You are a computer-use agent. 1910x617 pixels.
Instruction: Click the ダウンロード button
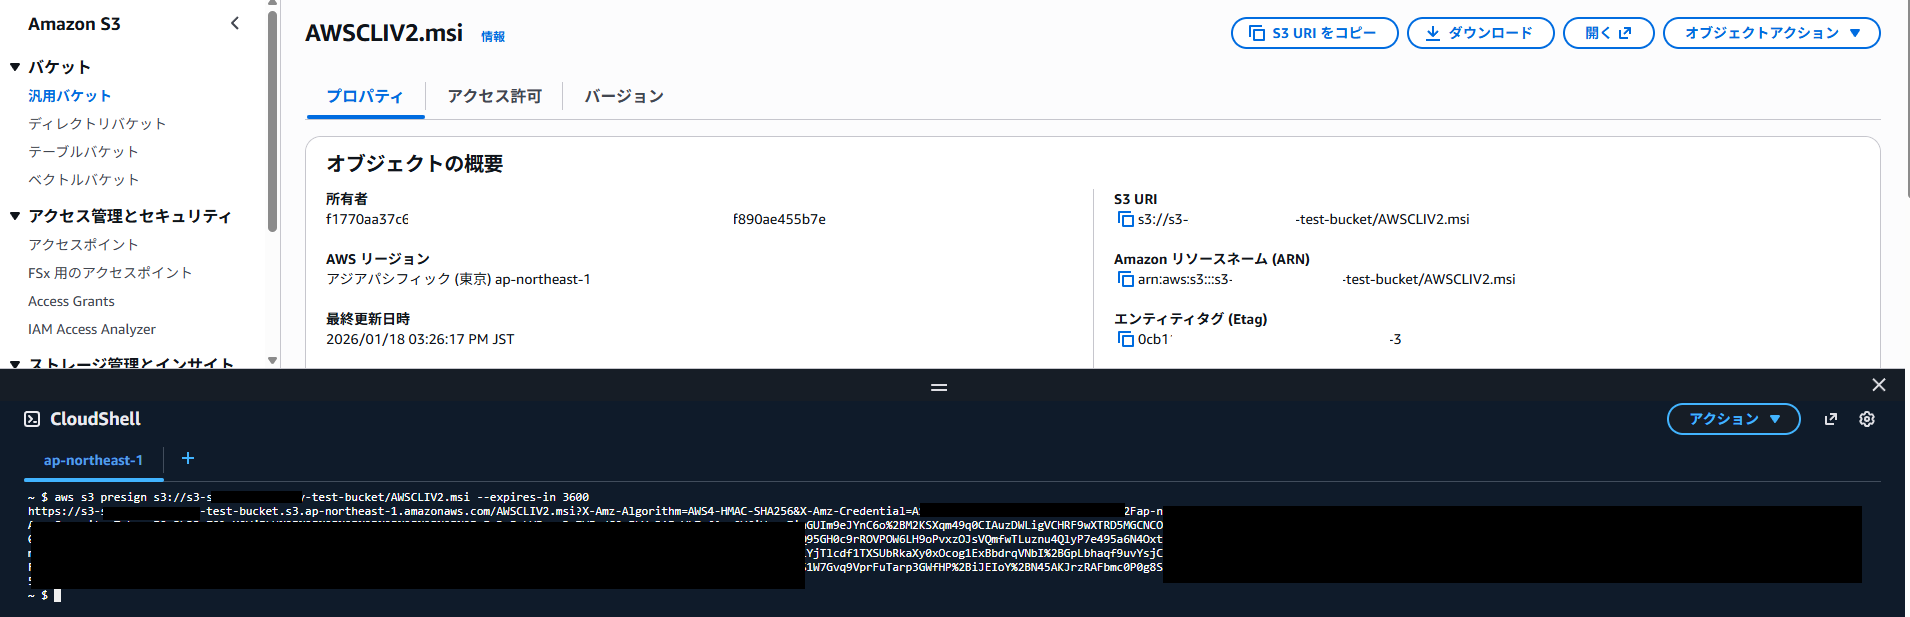point(1480,33)
